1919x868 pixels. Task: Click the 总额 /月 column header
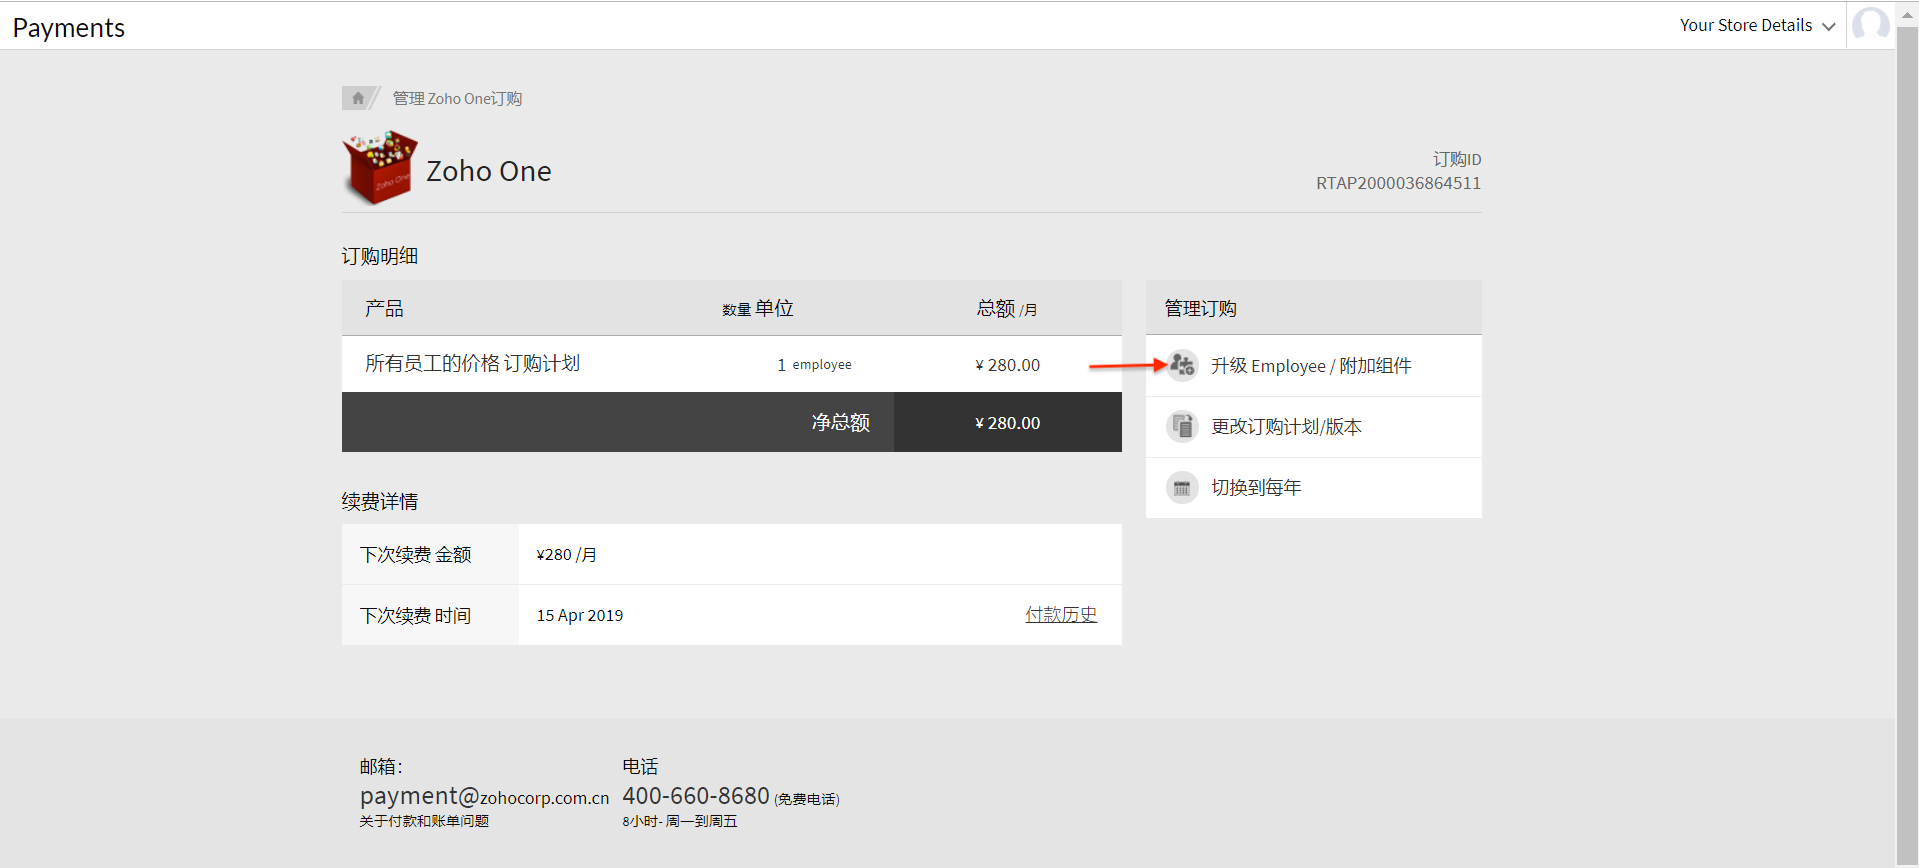point(1006,309)
